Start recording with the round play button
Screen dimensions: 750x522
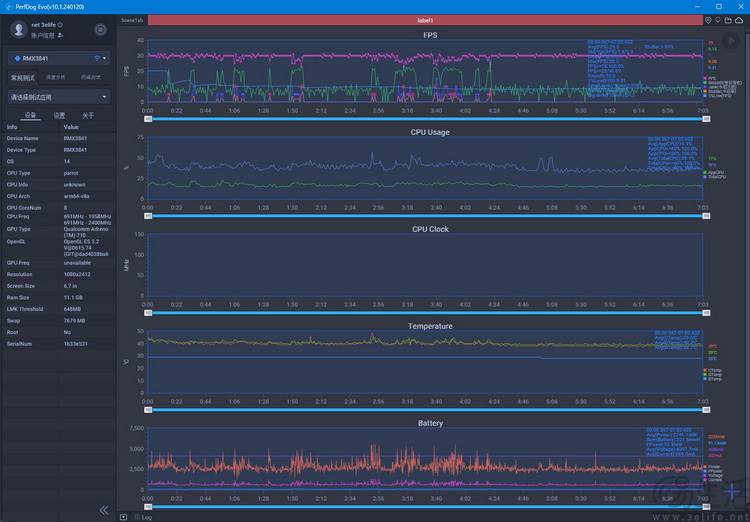coord(730,41)
